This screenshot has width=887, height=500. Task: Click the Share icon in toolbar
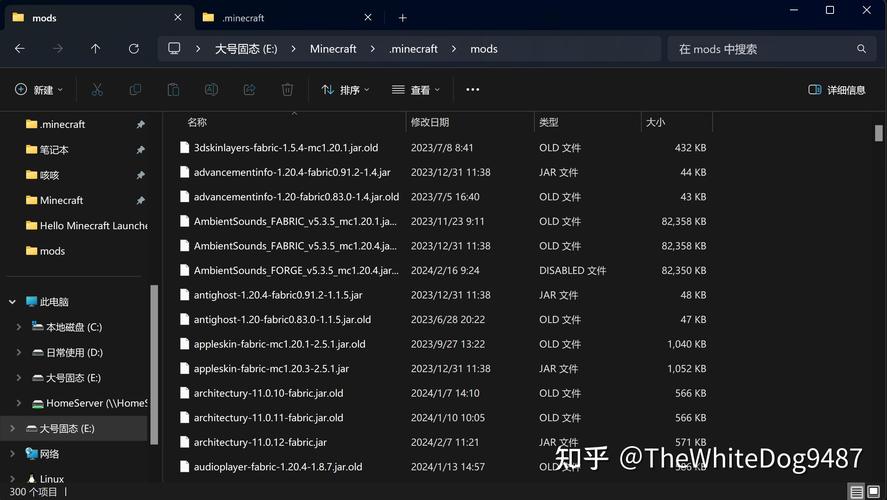[249, 90]
